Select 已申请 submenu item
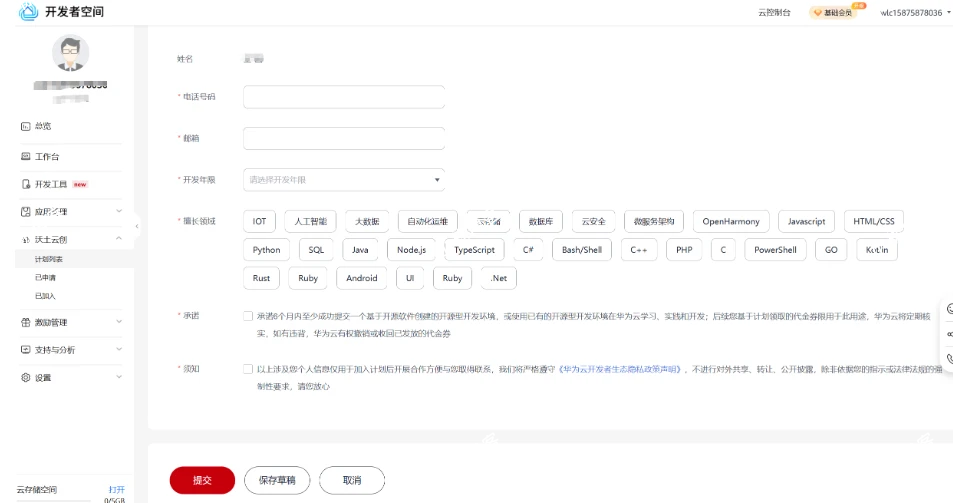The width and height of the screenshot is (953, 503). pyautogui.click(x=45, y=278)
